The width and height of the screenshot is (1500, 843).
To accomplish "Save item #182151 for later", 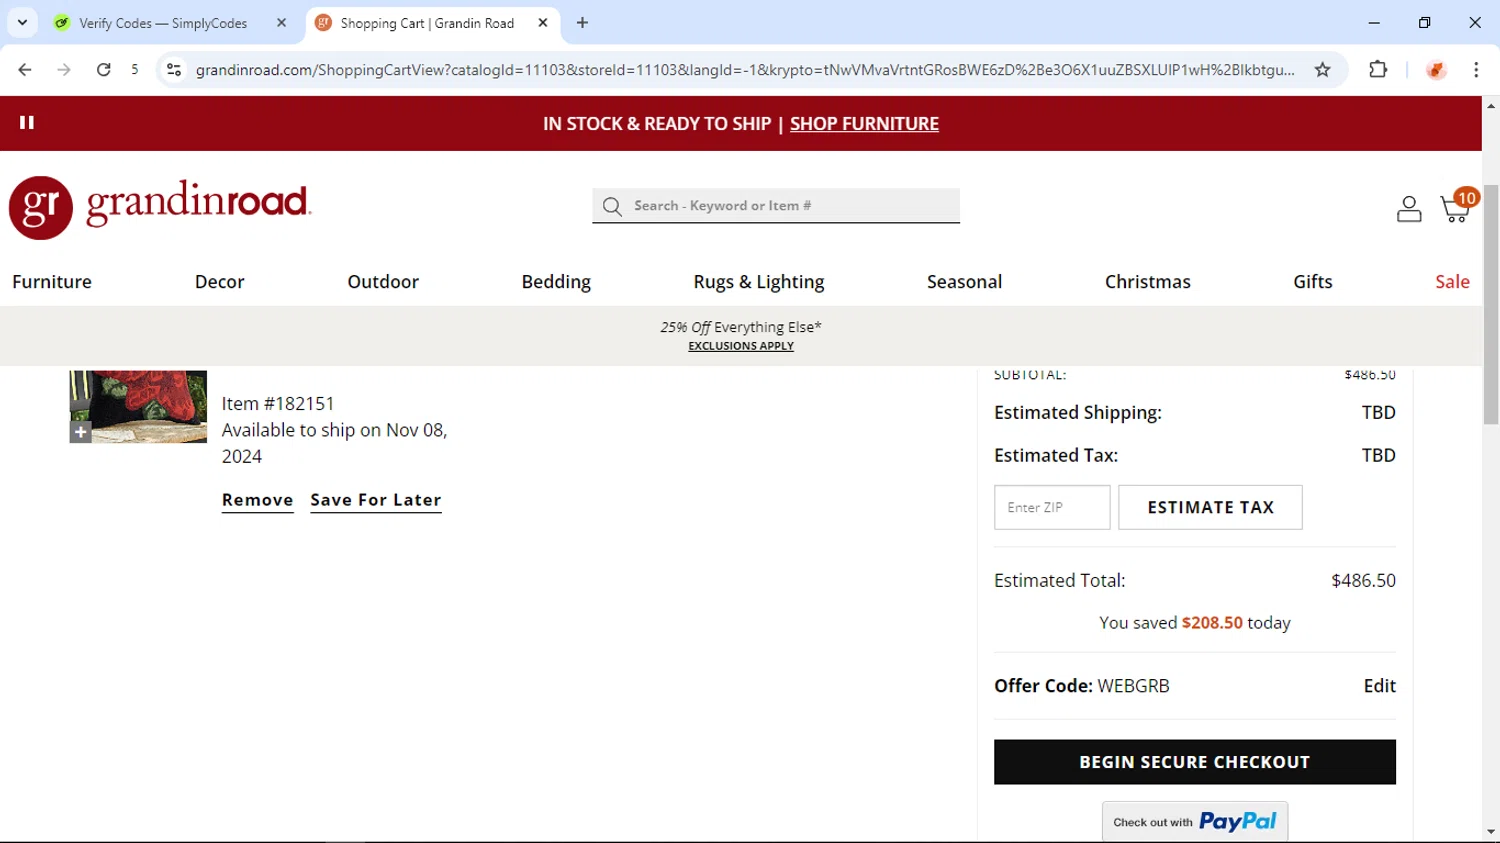I will click(376, 500).
